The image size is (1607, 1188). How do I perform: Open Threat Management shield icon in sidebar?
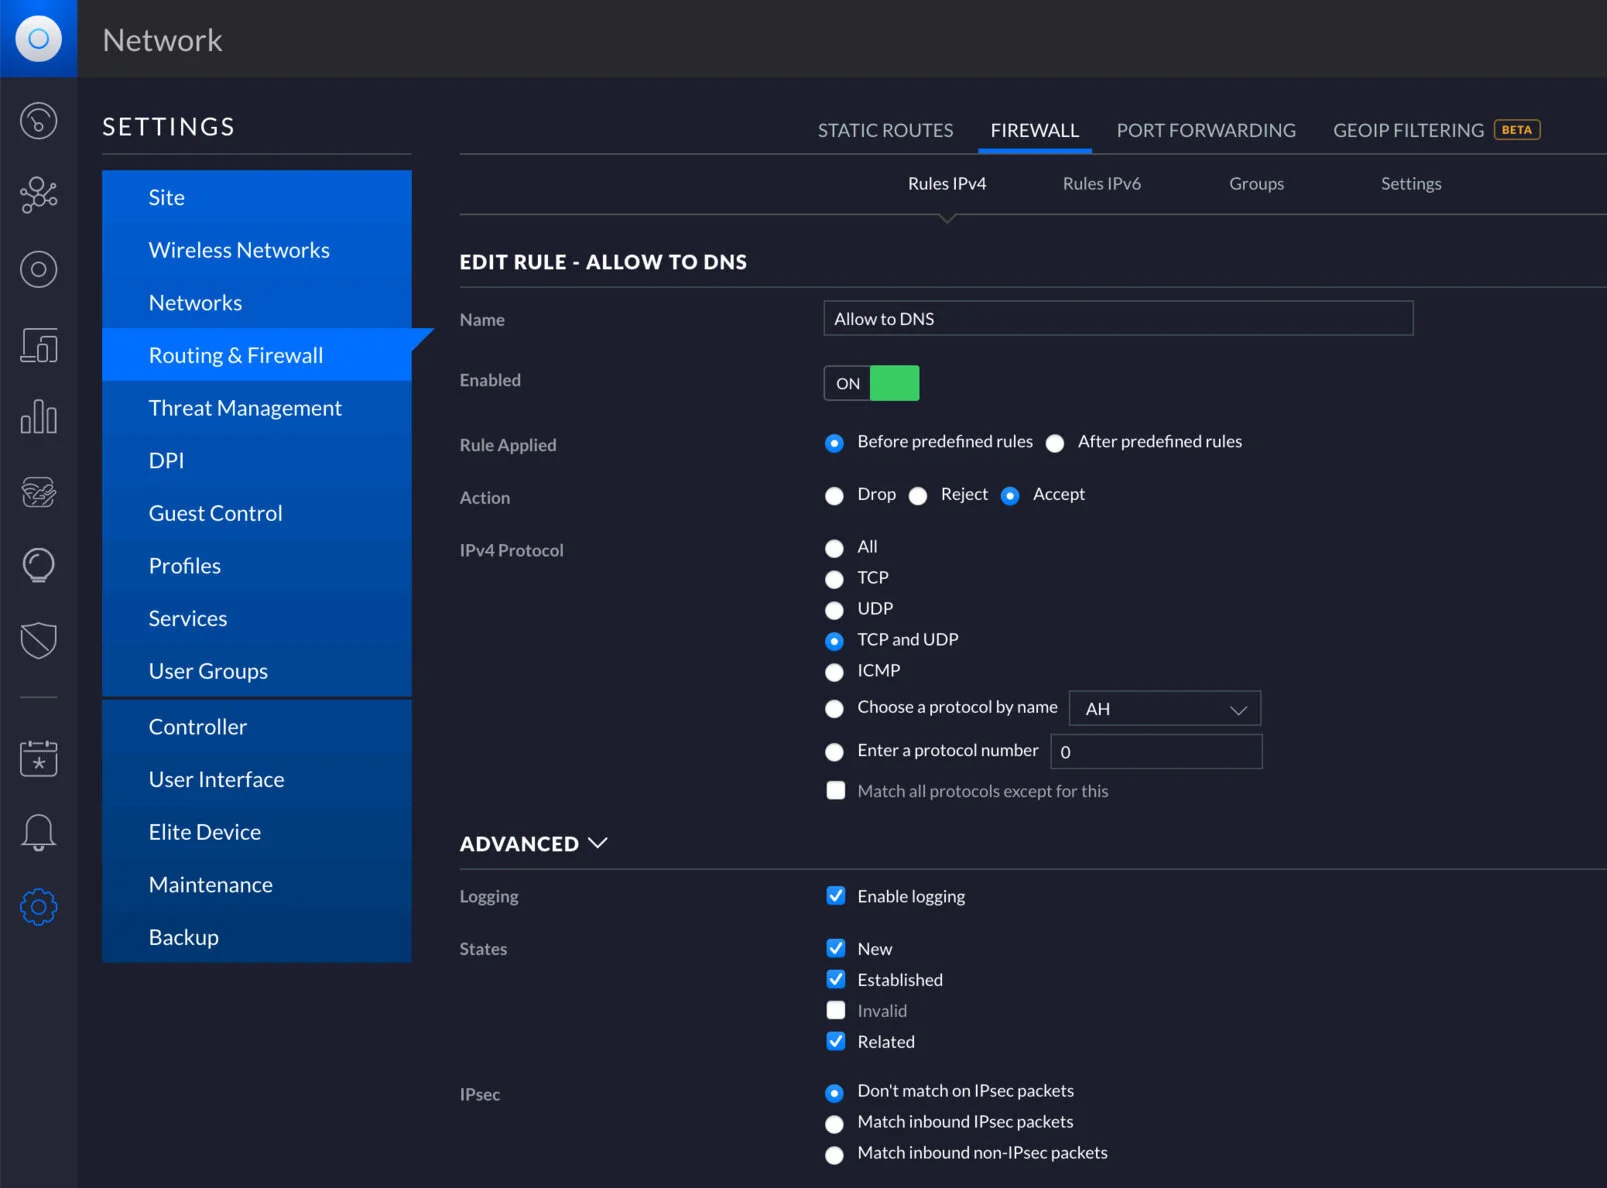pyautogui.click(x=39, y=640)
